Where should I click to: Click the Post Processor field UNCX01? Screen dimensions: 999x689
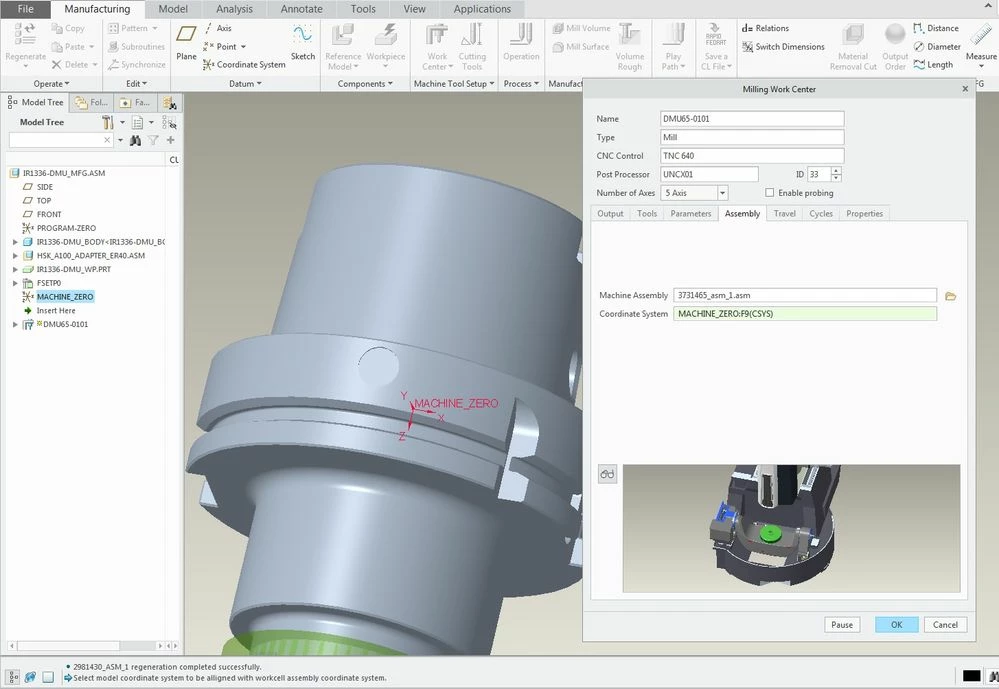709,174
